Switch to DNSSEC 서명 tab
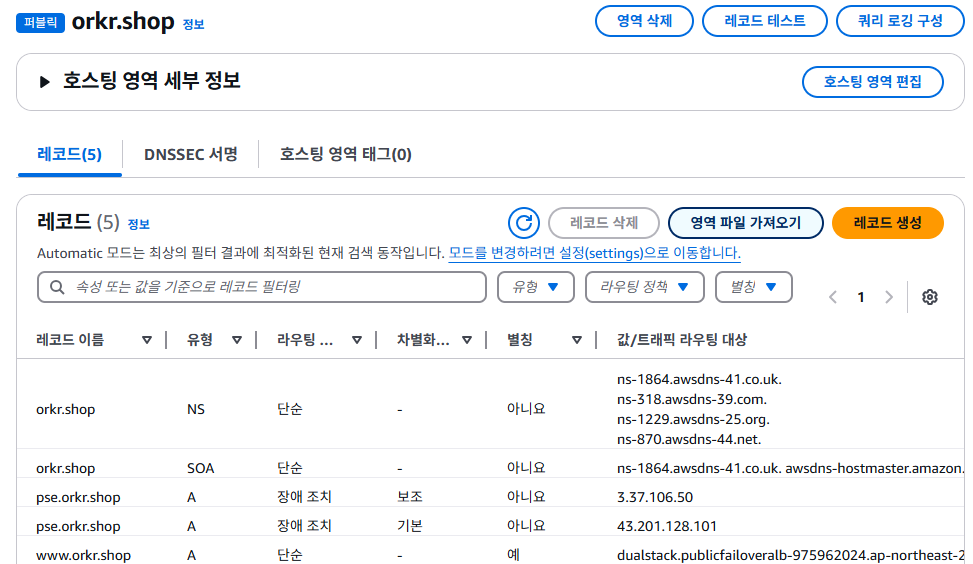 tap(191, 154)
